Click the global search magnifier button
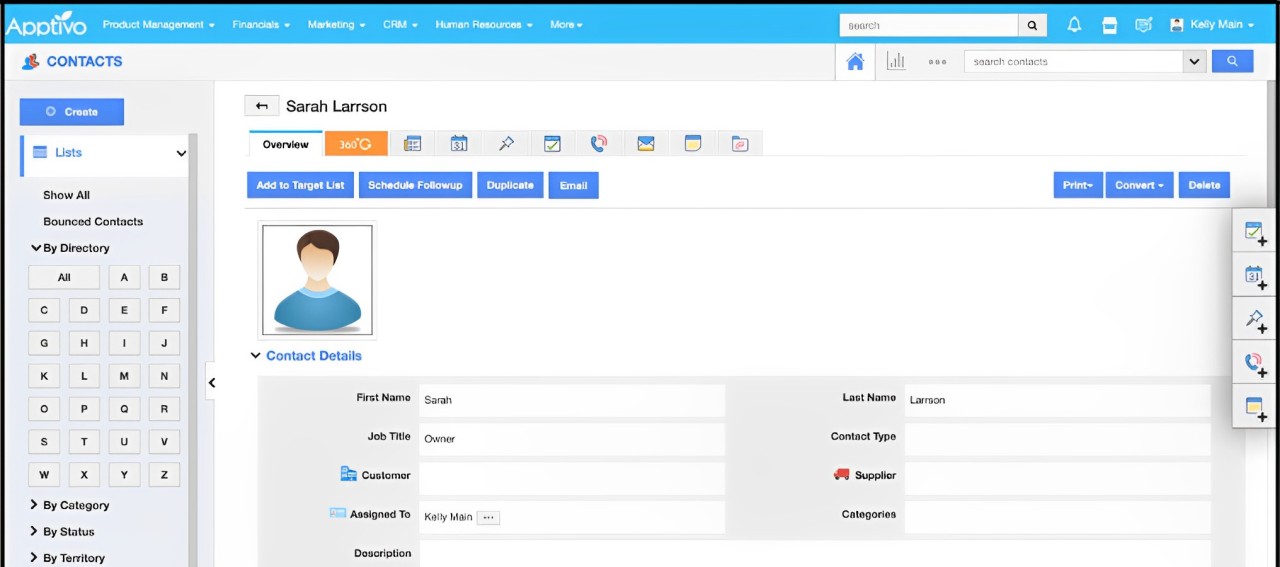Viewport: 1280px width, 567px height. click(1033, 25)
